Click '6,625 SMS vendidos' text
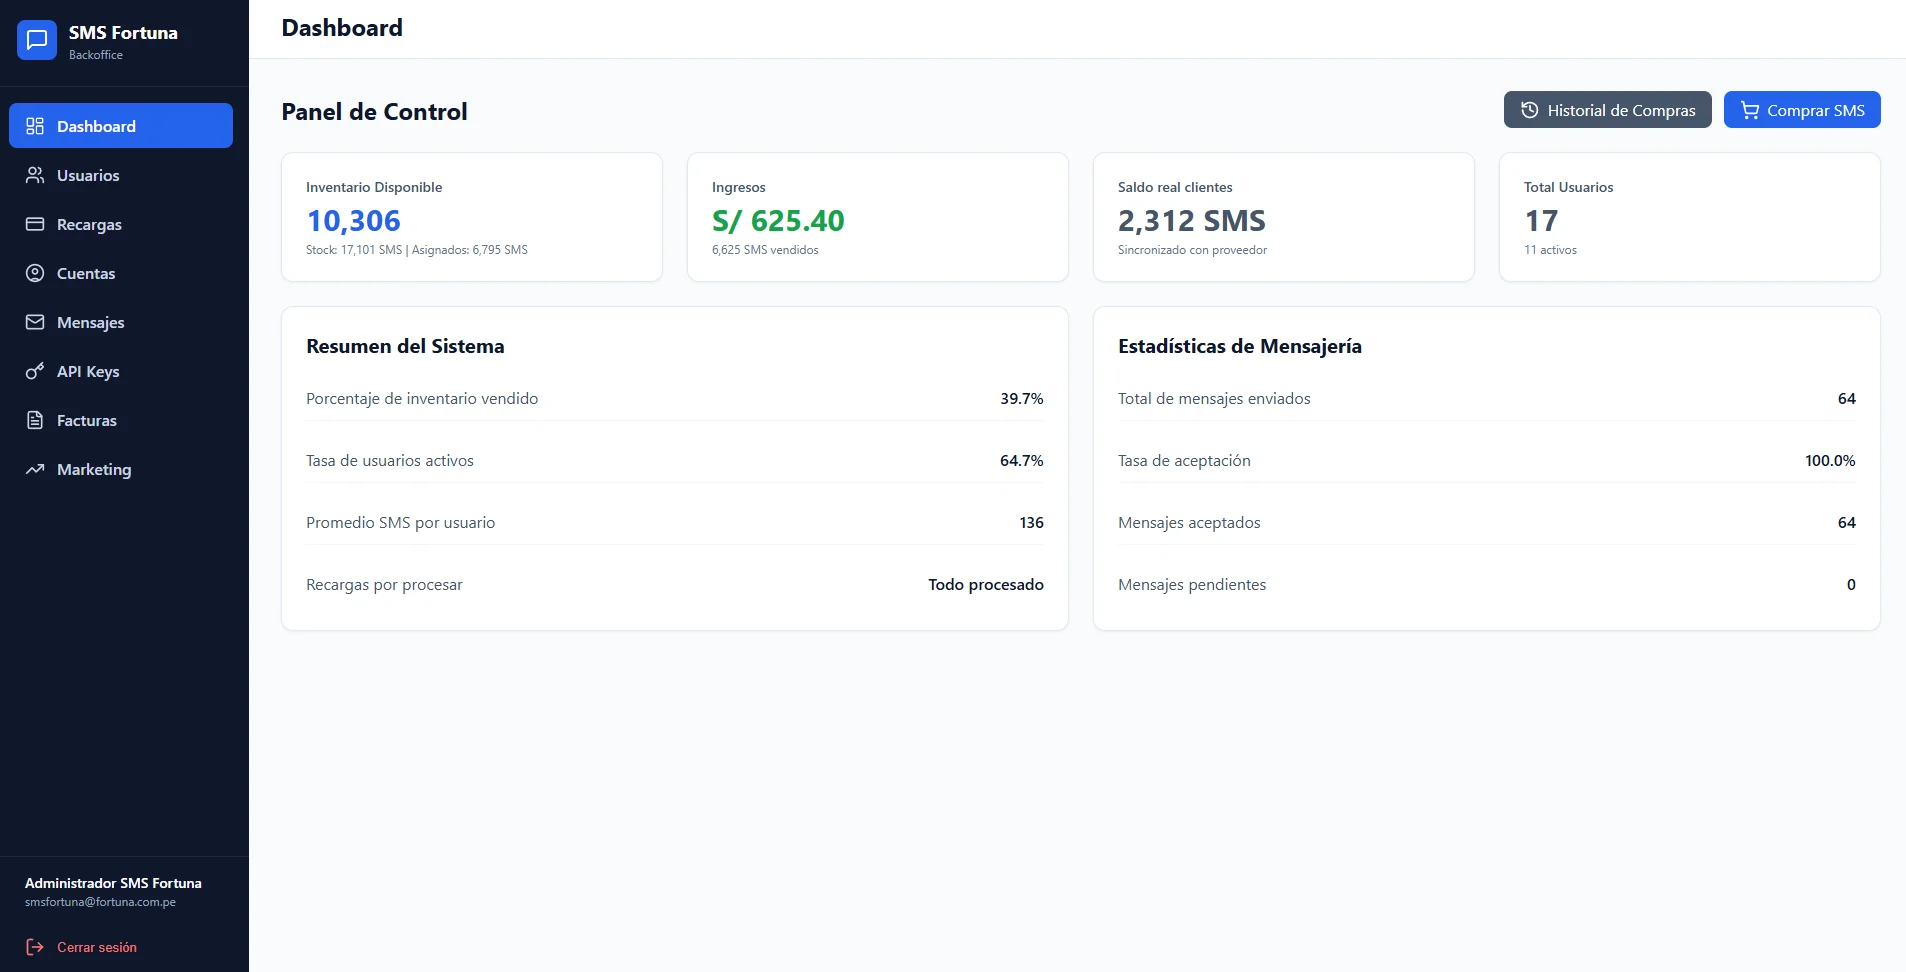 pyautogui.click(x=765, y=250)
